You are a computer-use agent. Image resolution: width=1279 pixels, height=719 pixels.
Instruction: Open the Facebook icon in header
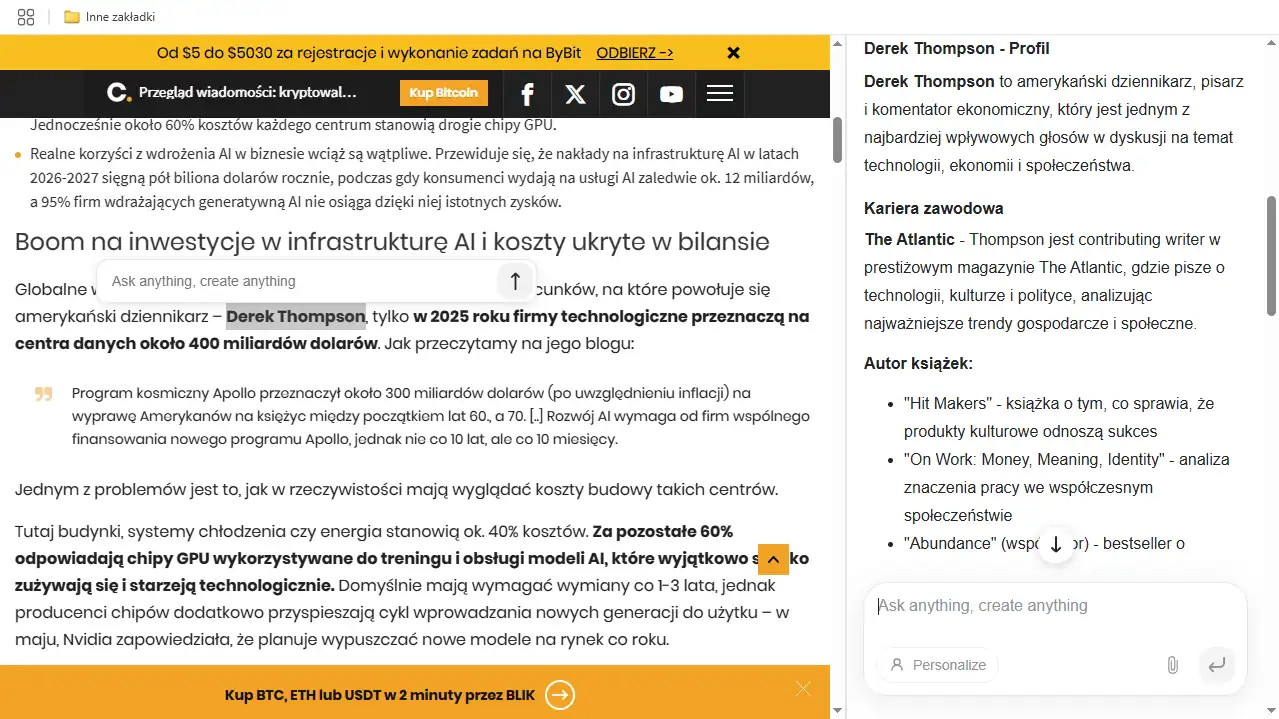(527, 94)
